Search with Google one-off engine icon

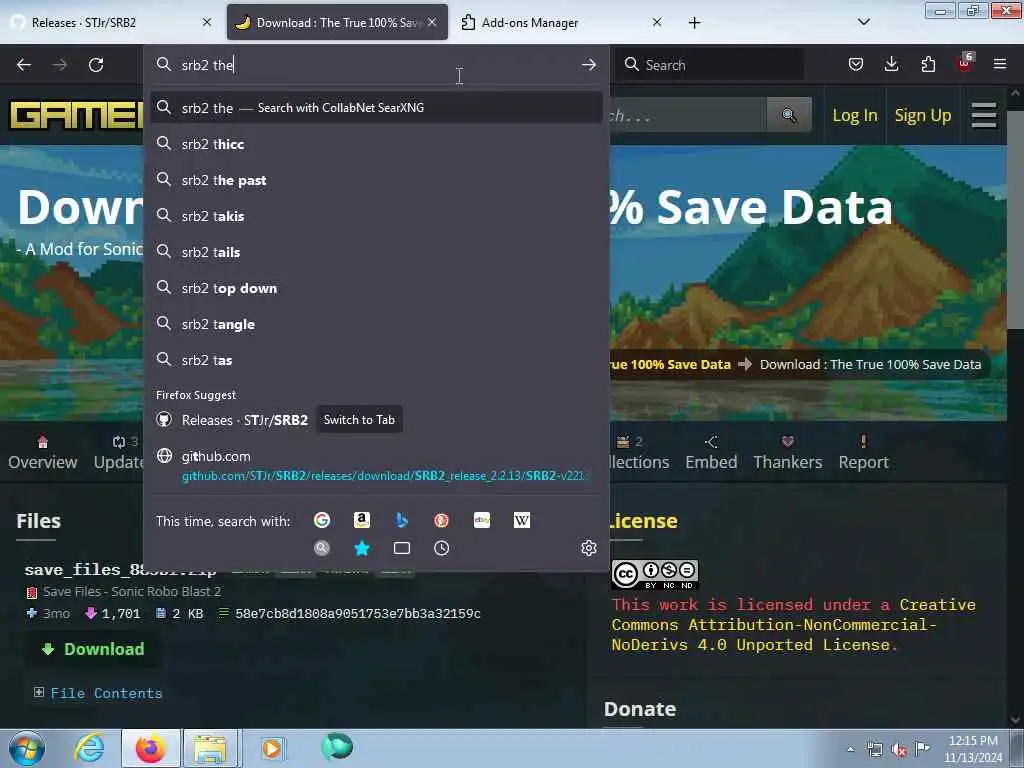click(x=321, y=520)
